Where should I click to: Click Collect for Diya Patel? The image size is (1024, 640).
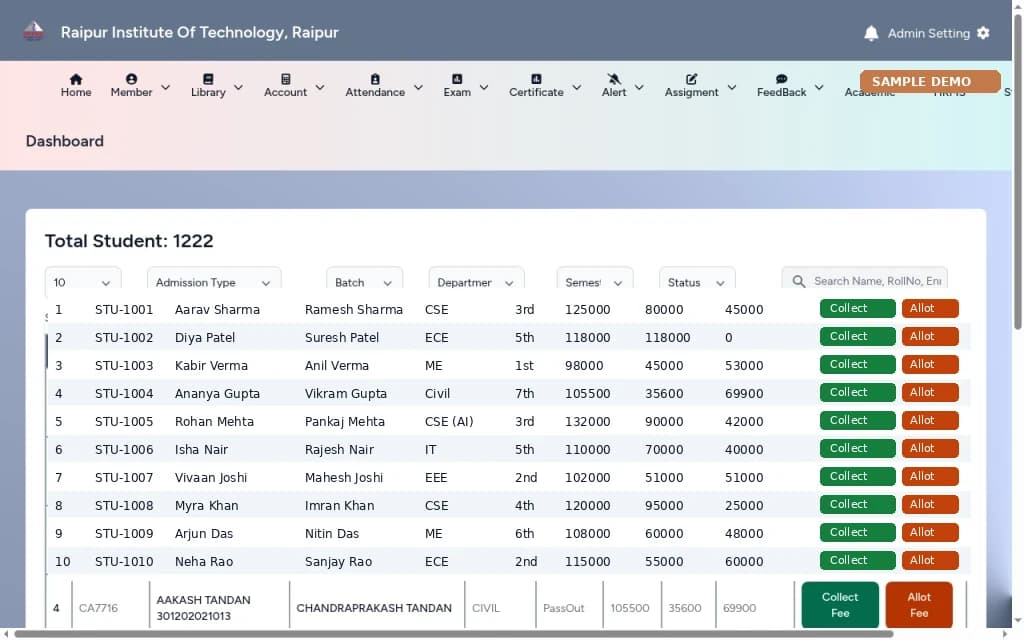[x=857, y=336]
